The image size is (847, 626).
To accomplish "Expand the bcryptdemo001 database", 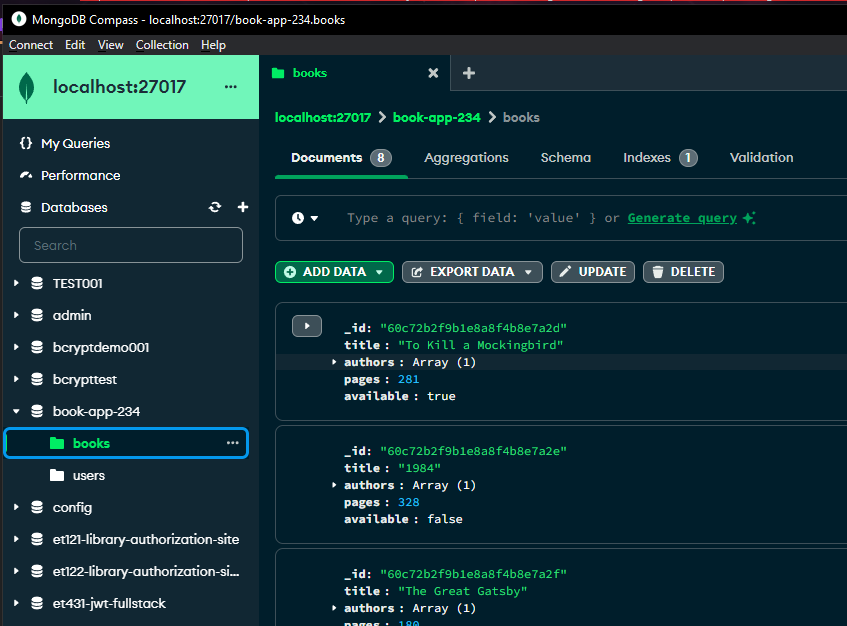I will (16, 347).
